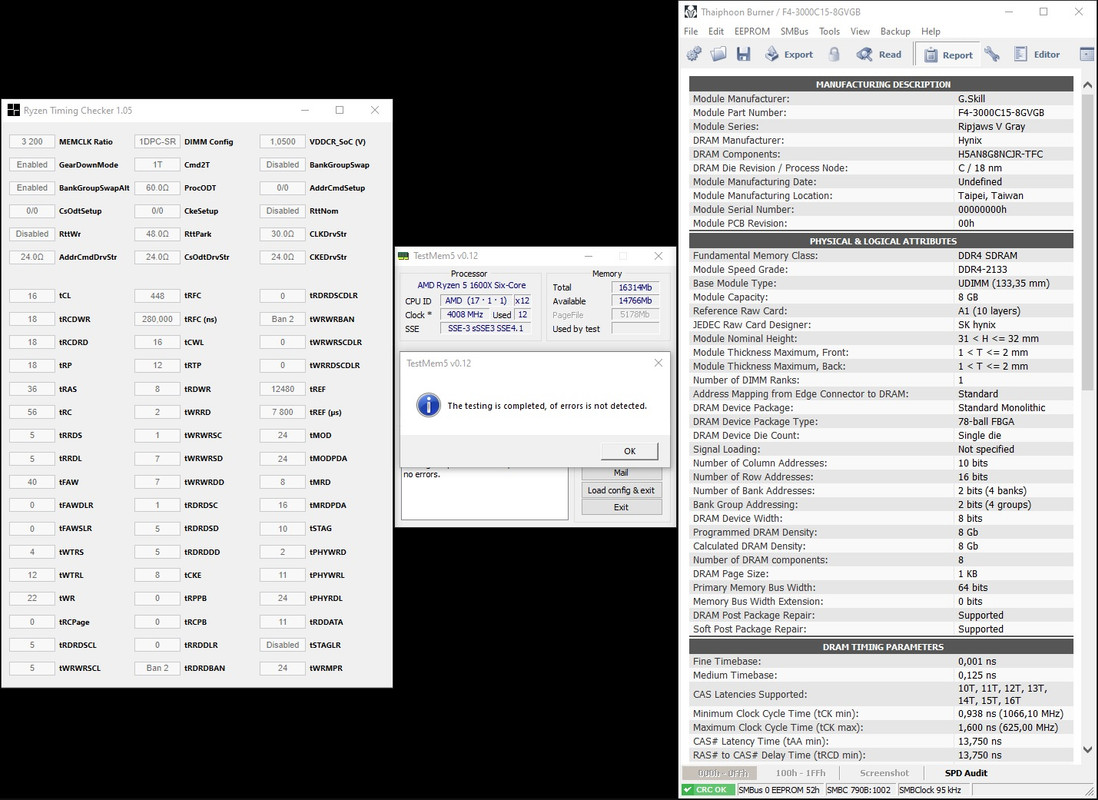The width and height of the screenshot is (1098, 800).
Task: Open the Tools menu in Thaiphoon Burner
Action: [x=829, y=32]
